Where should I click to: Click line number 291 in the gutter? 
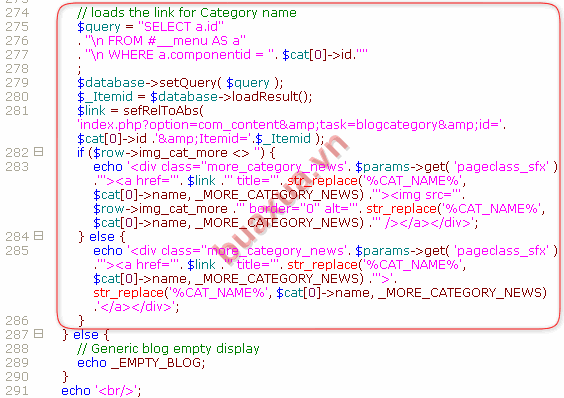pos(17,390)
